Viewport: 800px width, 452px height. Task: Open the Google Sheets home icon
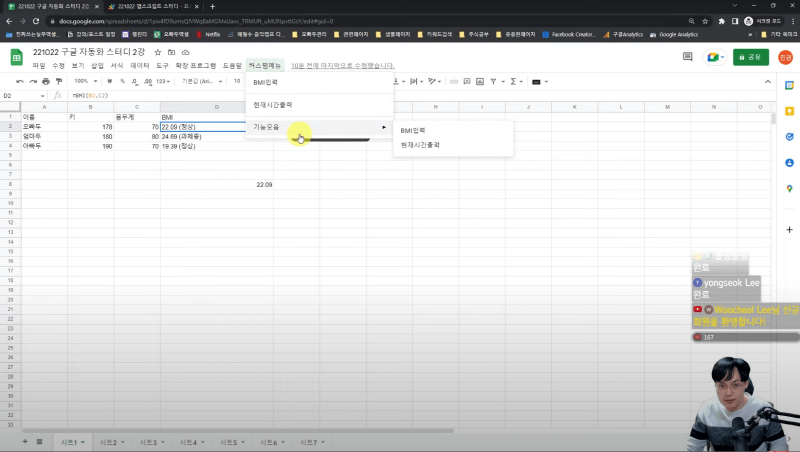click(16, 58)
